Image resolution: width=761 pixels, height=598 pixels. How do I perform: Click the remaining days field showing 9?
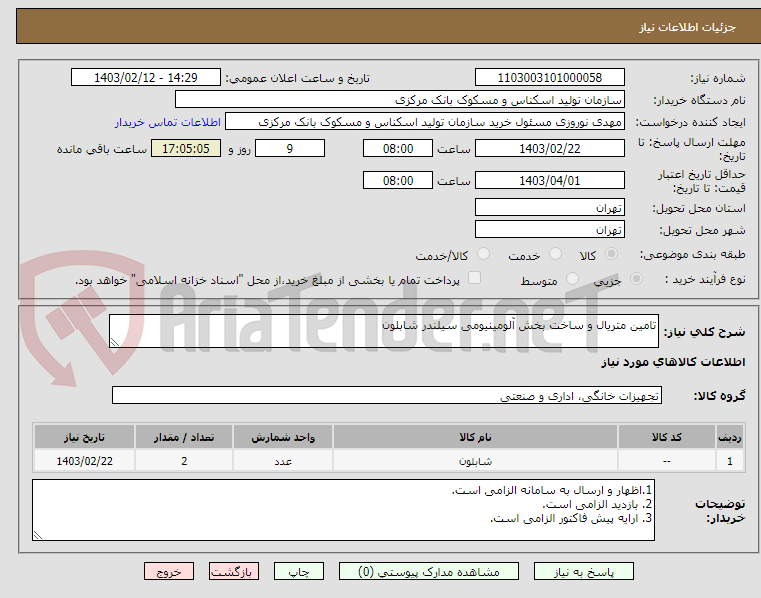pyautogui.click(x=290, y=149)
